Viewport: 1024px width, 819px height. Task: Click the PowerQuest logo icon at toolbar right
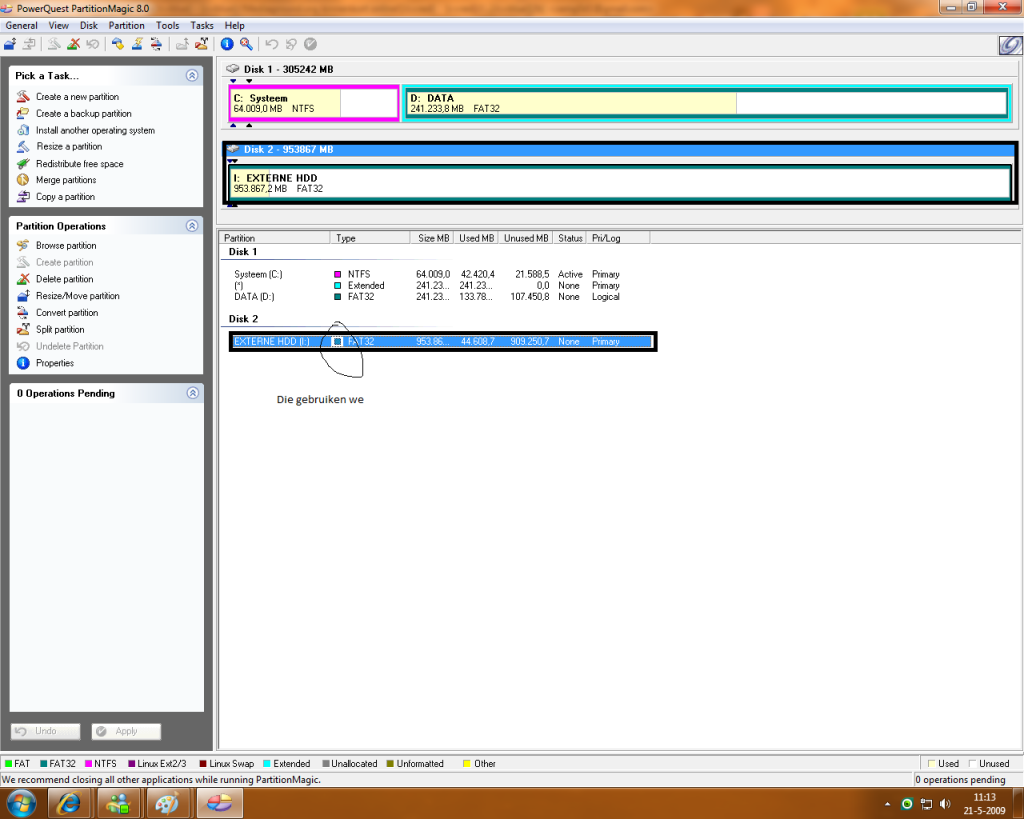click(1010, 45)
